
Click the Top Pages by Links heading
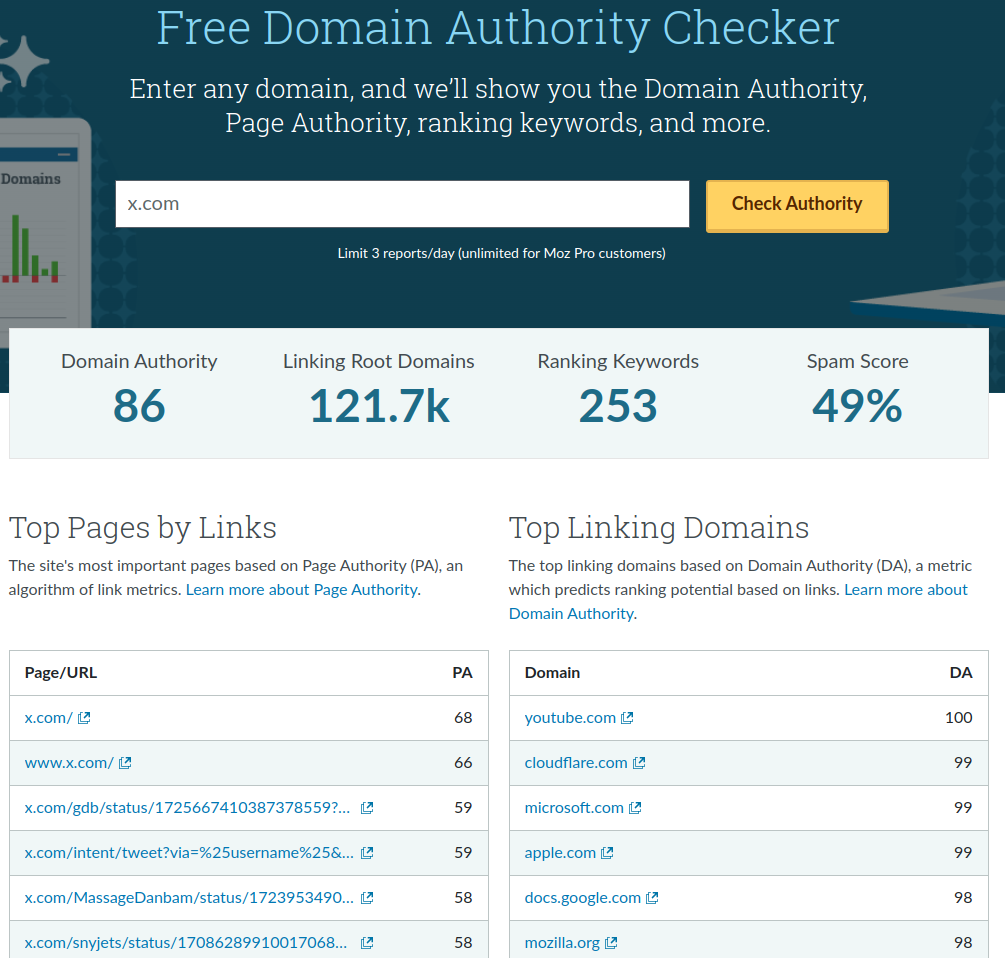[143, 529]
